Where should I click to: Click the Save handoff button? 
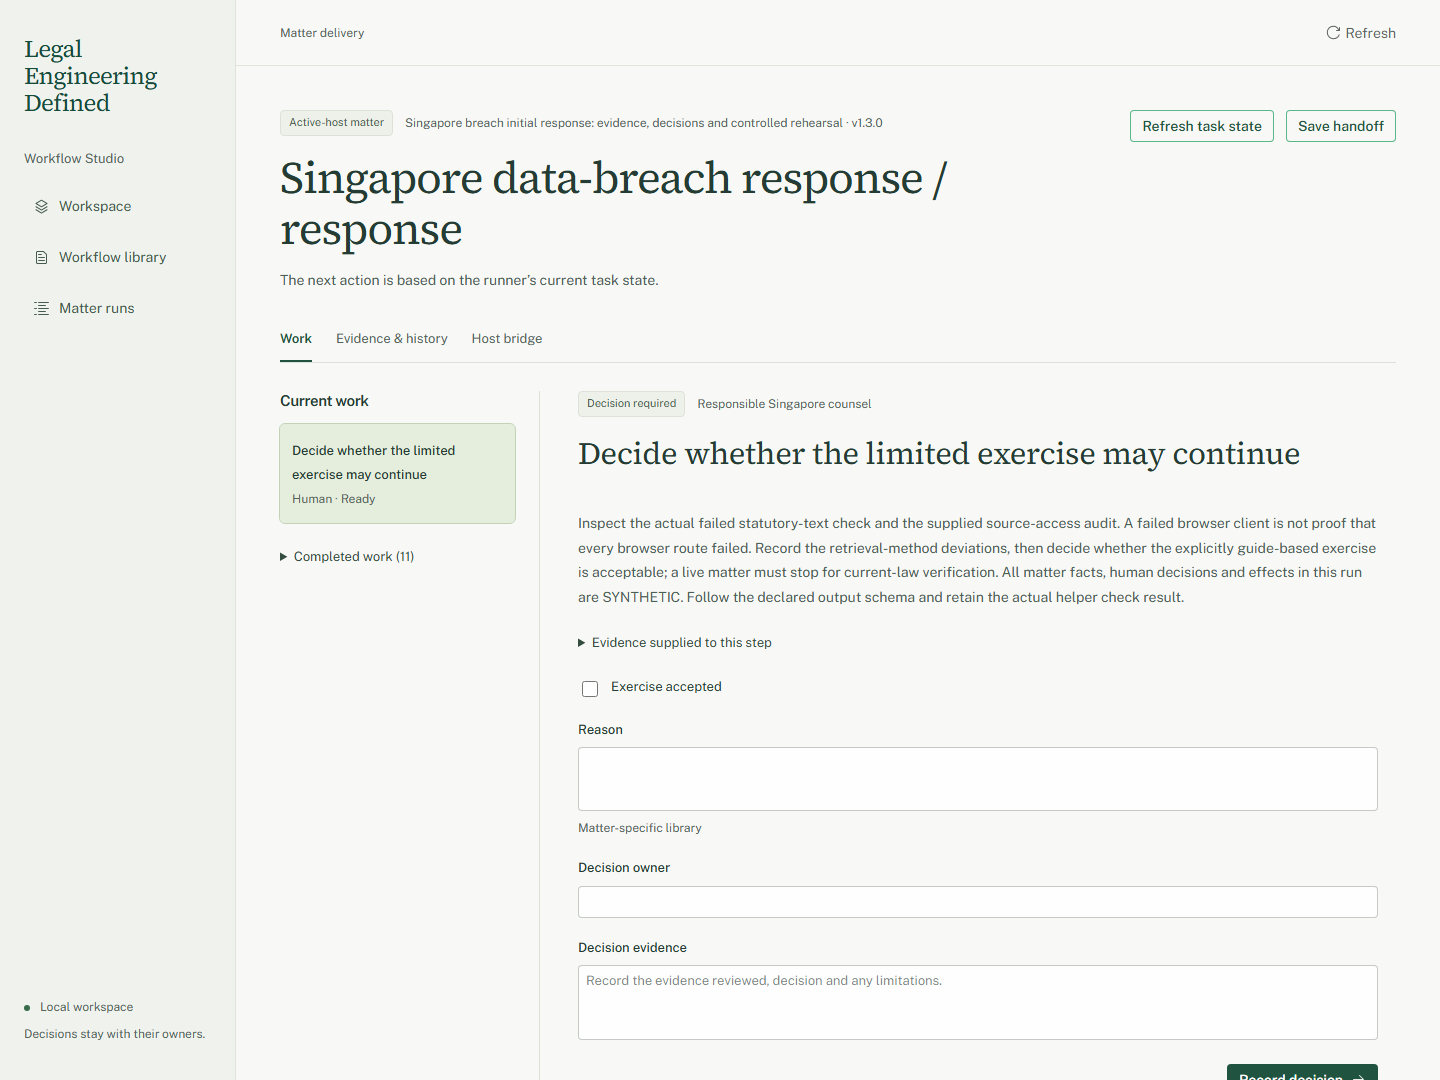coord(1341,126)
